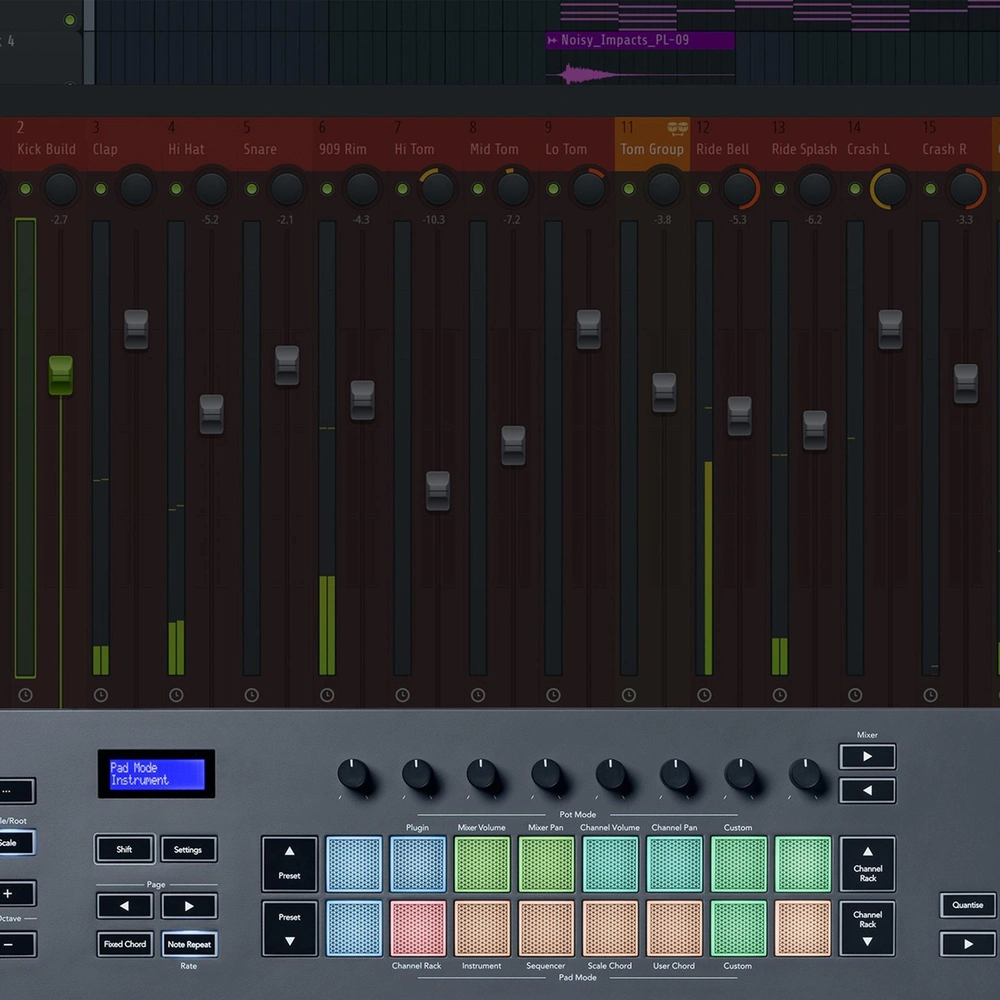Toggle the green mute LED on the Ride Bell track
This screenshot has height=1000, width=1000.
[x=703, y=188]
